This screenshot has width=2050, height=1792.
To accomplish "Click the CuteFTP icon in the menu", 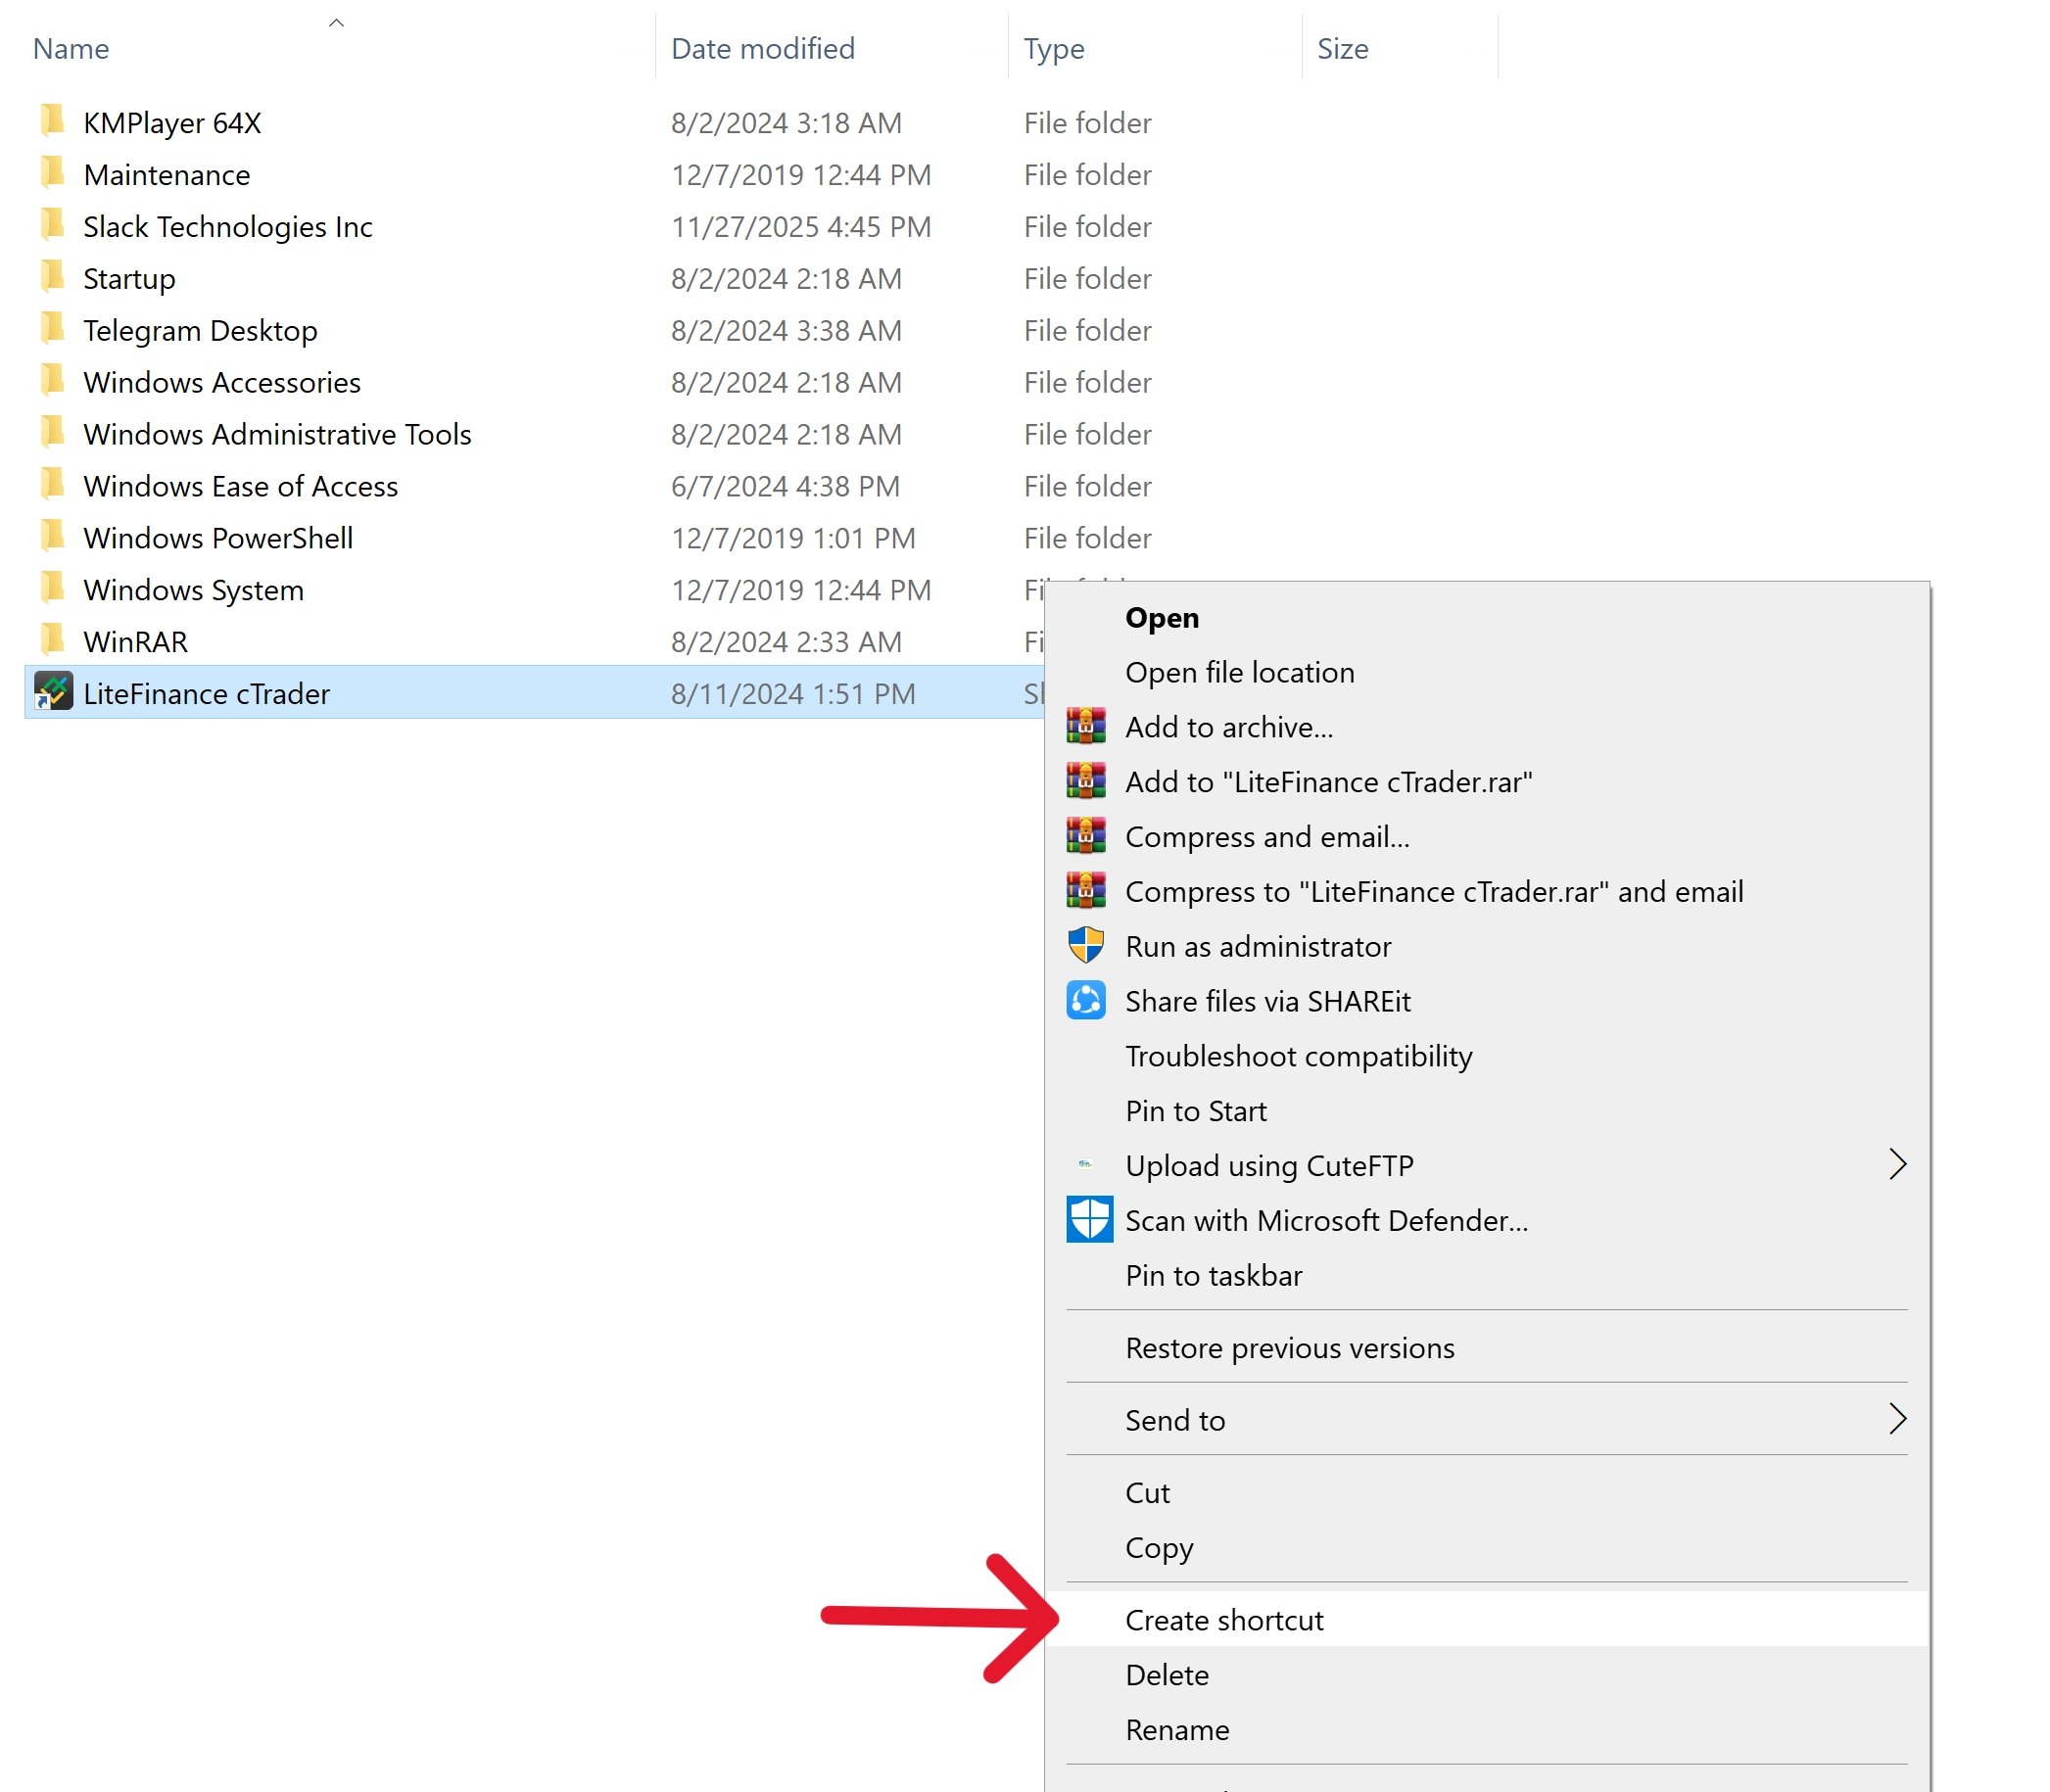I will click(1085, 1165).
